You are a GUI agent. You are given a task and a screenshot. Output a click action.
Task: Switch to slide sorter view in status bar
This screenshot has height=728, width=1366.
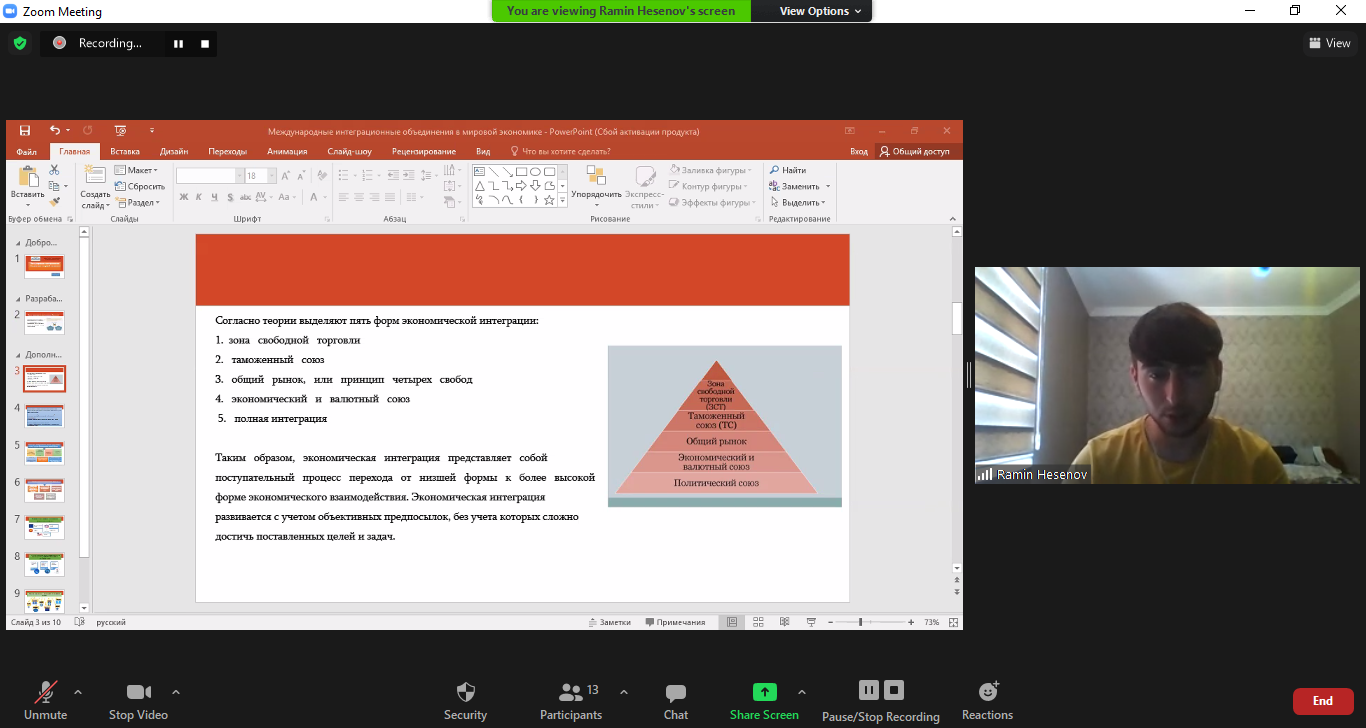click(x=758, y=622)
